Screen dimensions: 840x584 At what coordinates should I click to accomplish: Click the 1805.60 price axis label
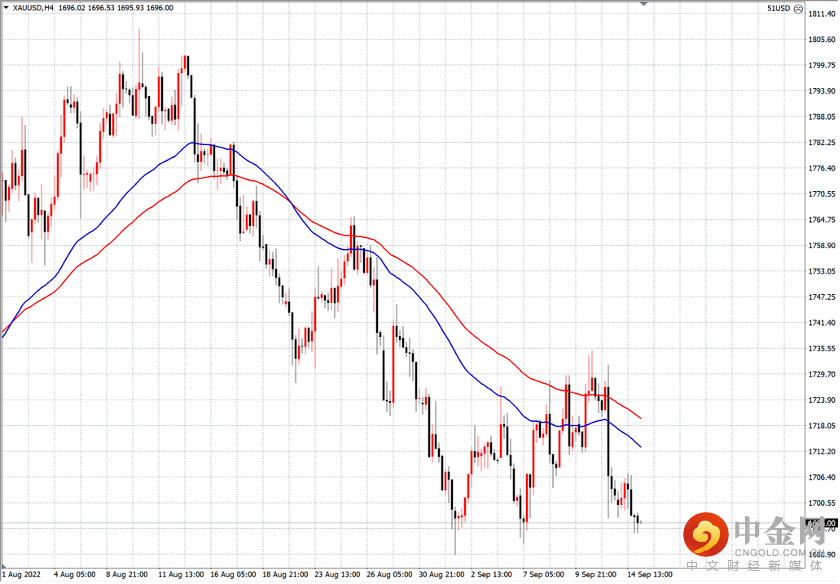pos(821,40)
